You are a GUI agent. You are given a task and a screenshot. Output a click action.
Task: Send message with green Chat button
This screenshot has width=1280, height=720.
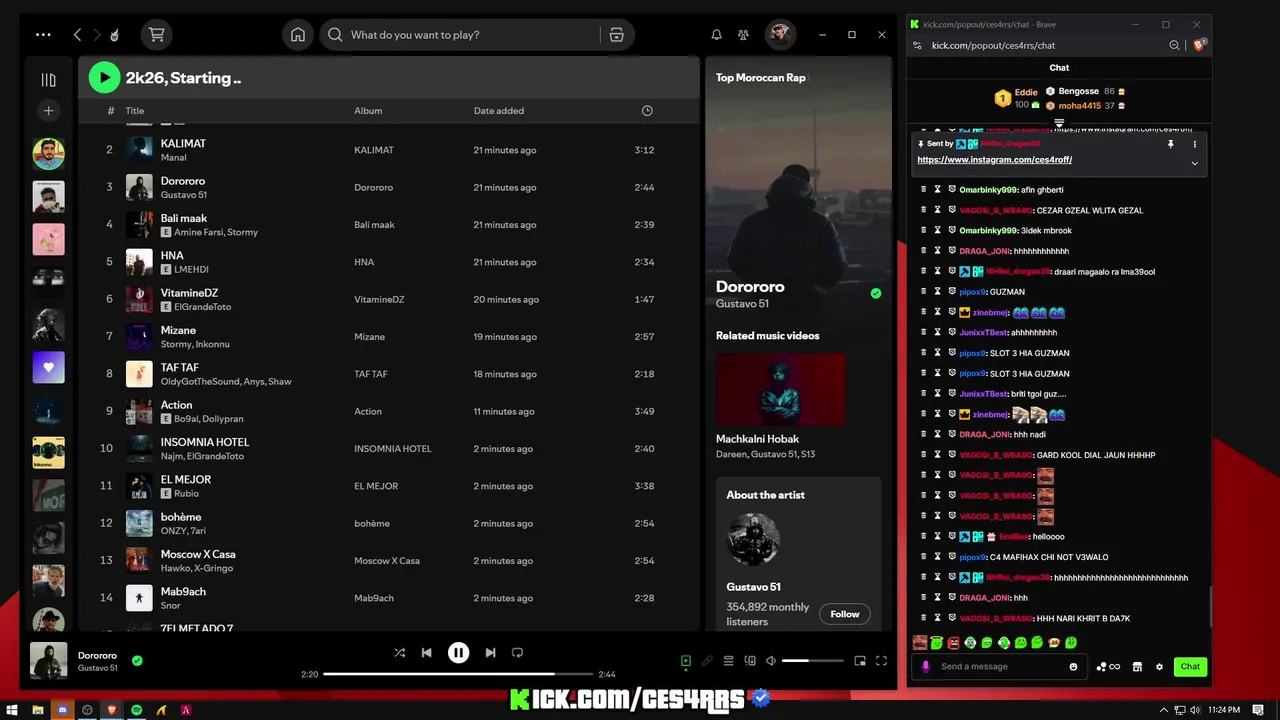click(x=1190, y=667)
